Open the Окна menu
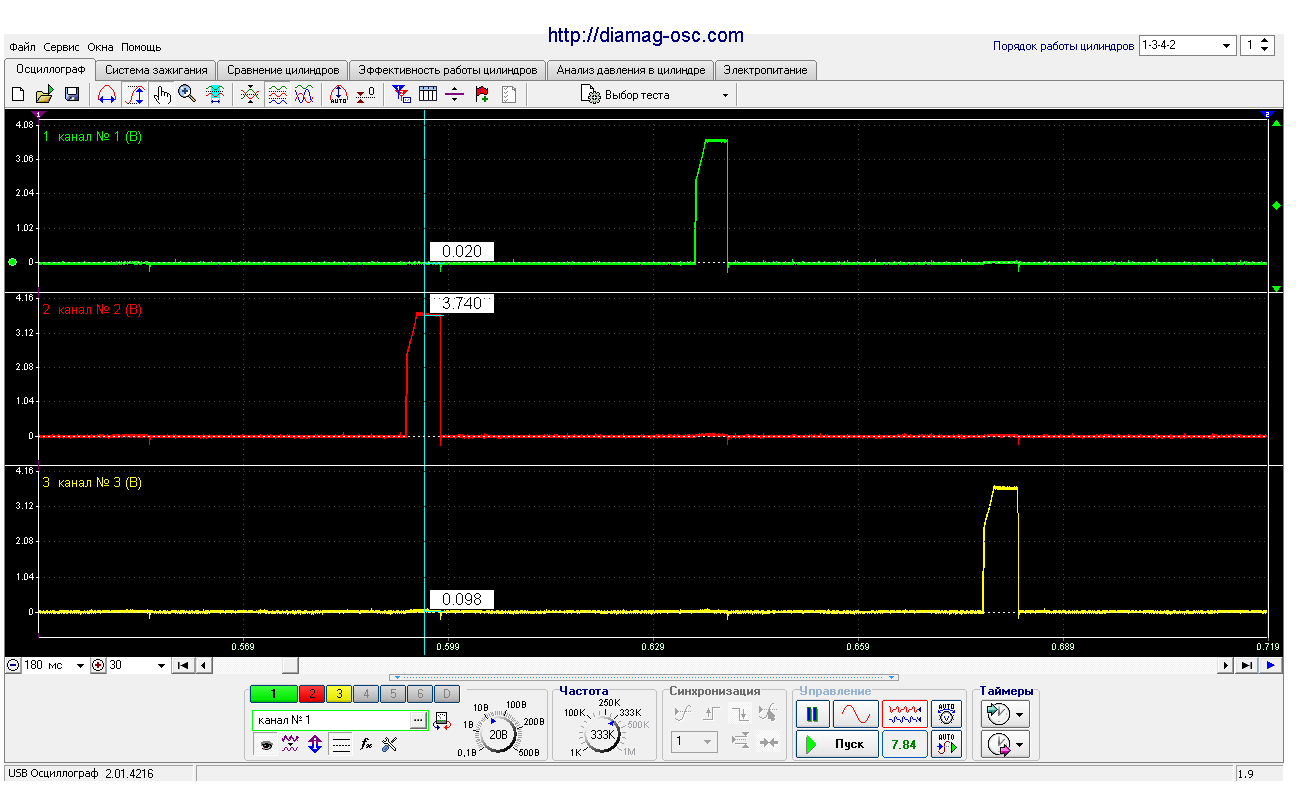The height and width of the screenshot is (786, 1296). (x=100, y=47)
